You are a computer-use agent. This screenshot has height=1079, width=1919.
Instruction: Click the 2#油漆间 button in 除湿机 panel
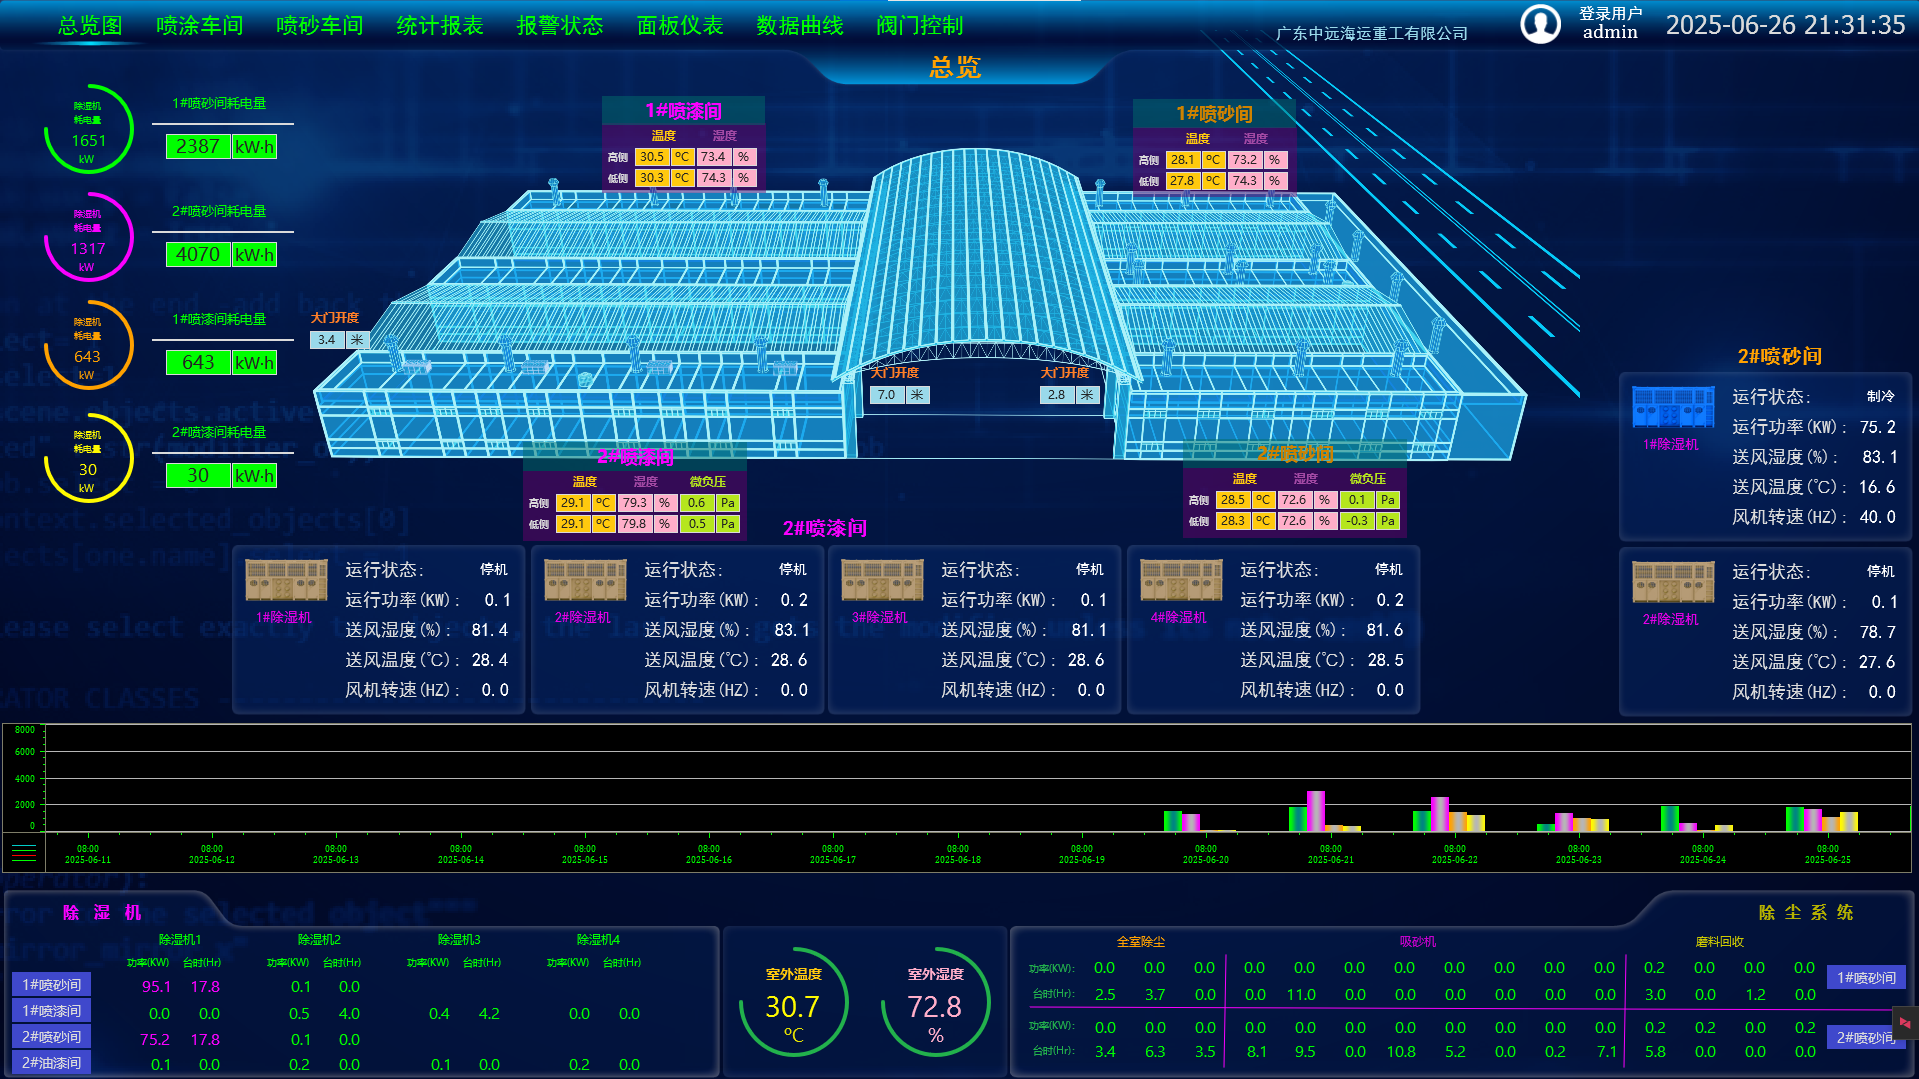pos(51,1063)
